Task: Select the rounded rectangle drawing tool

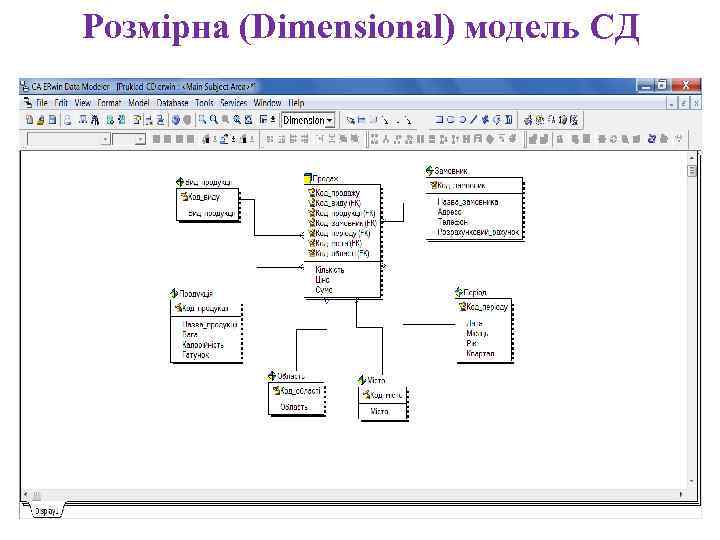Action: [x=450, y=120]
